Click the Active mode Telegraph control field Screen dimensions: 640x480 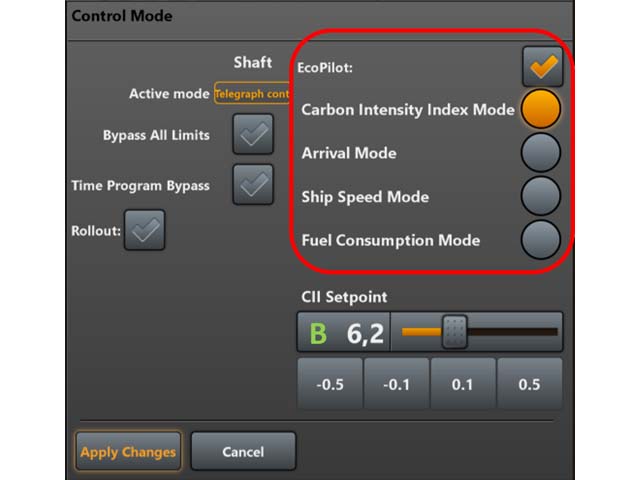coord(251,93)
